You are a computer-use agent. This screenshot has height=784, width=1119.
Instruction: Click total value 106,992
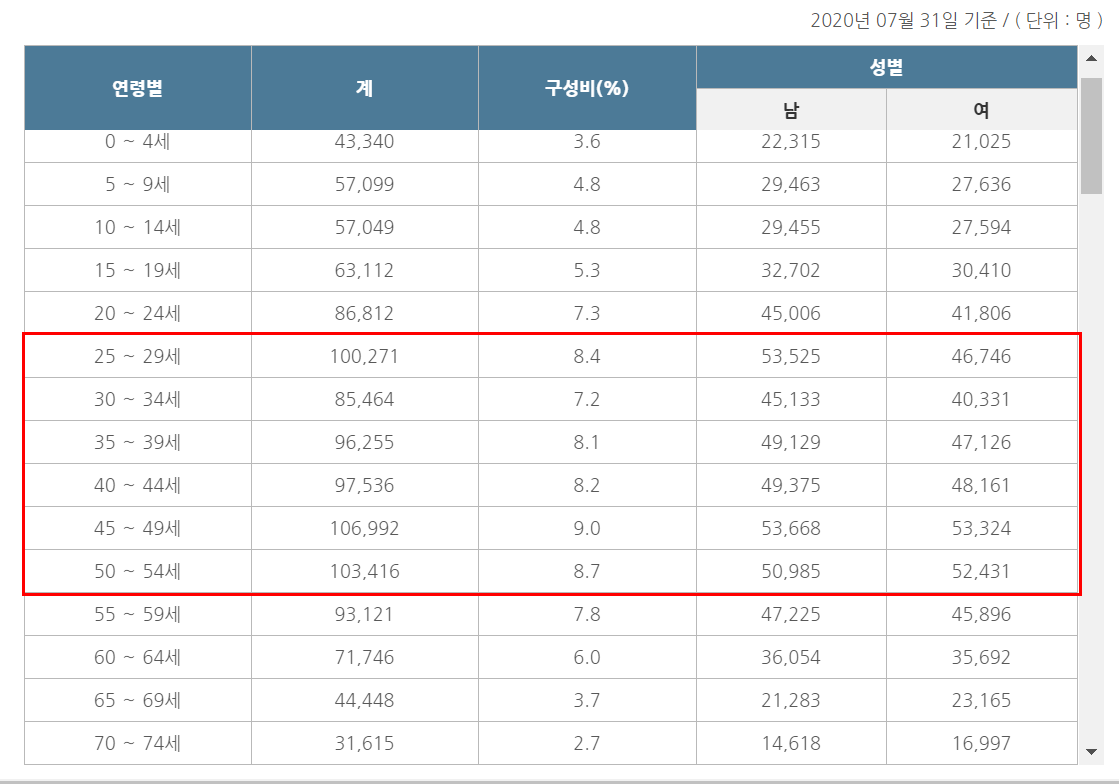tap(365, 528)
